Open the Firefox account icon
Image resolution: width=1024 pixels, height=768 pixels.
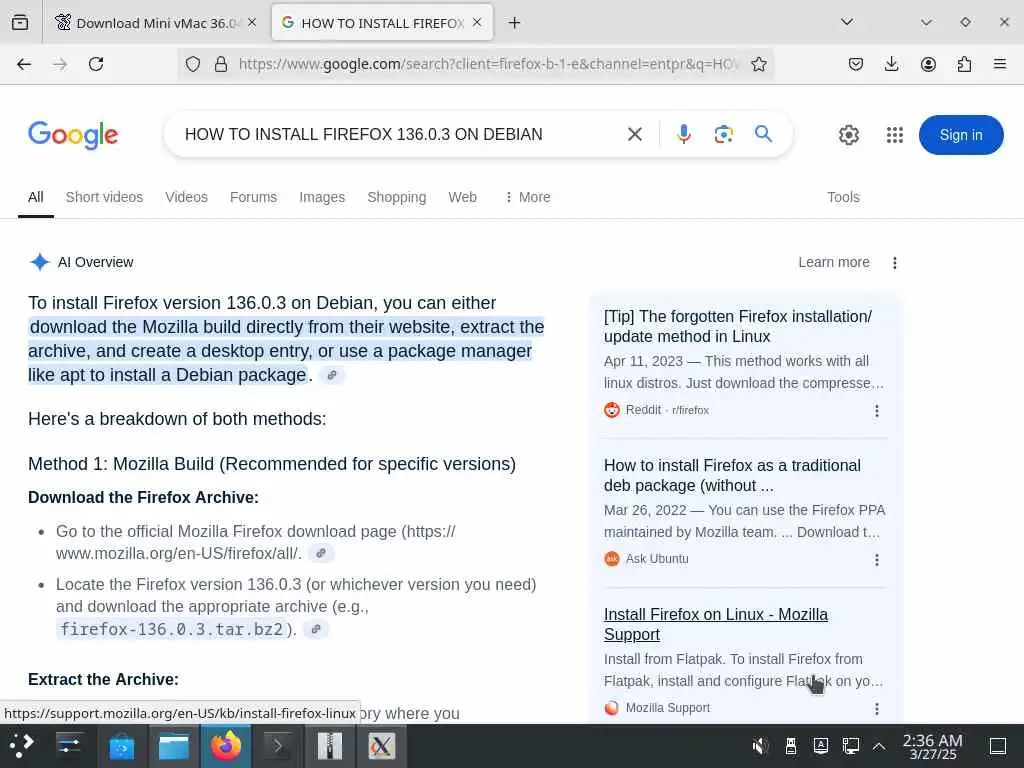pyautogui.click(x=928, y=64)
